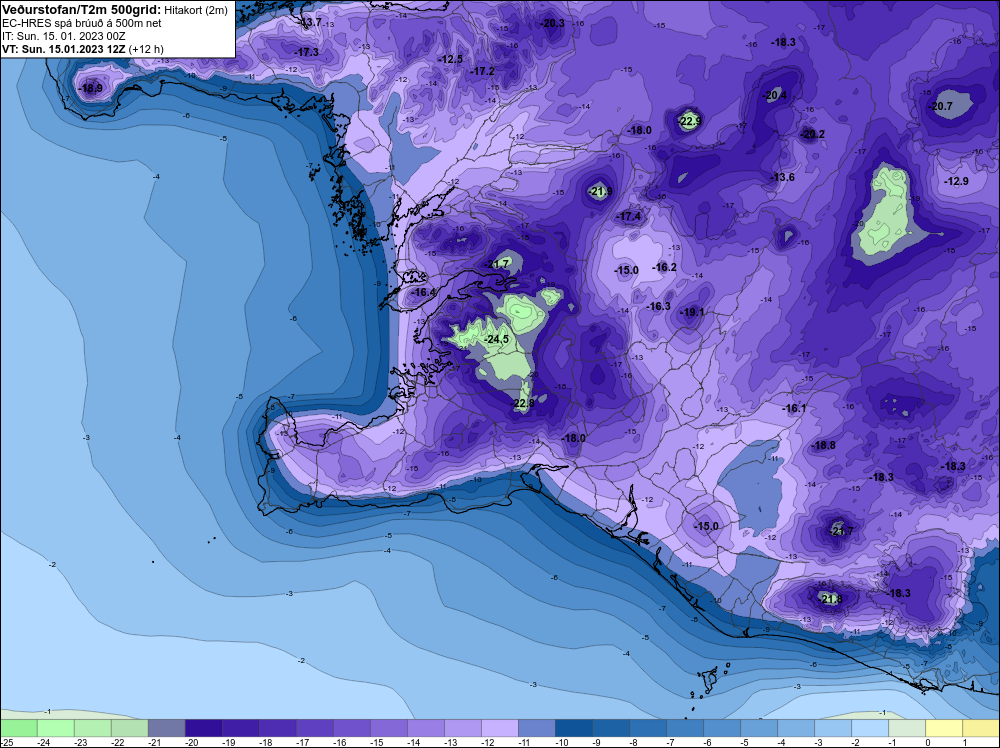
Task: Click the bright green legend swatch labeled -25
Action: (x=18, y=728)
